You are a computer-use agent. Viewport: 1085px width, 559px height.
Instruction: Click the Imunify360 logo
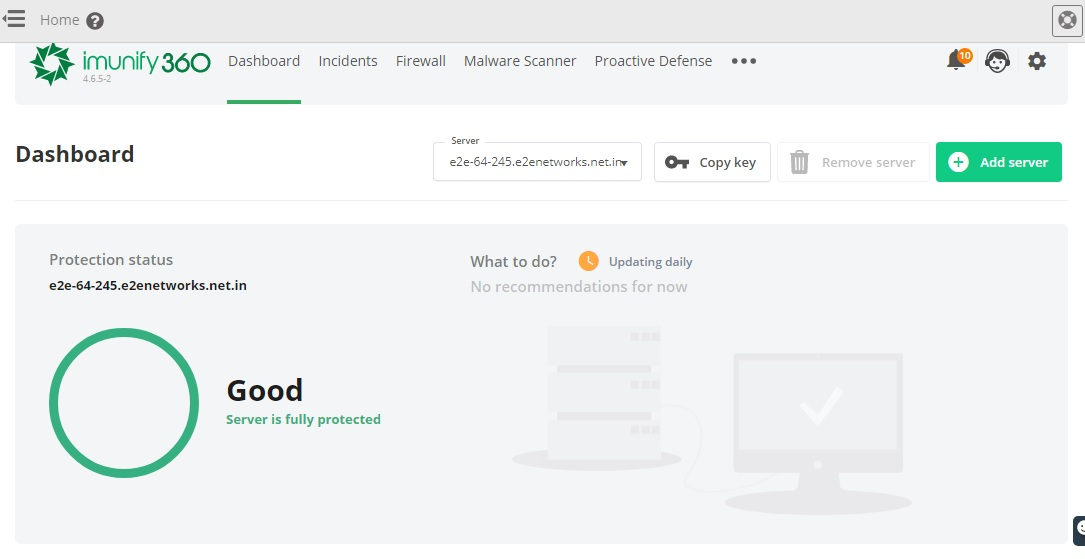point(120,64)
